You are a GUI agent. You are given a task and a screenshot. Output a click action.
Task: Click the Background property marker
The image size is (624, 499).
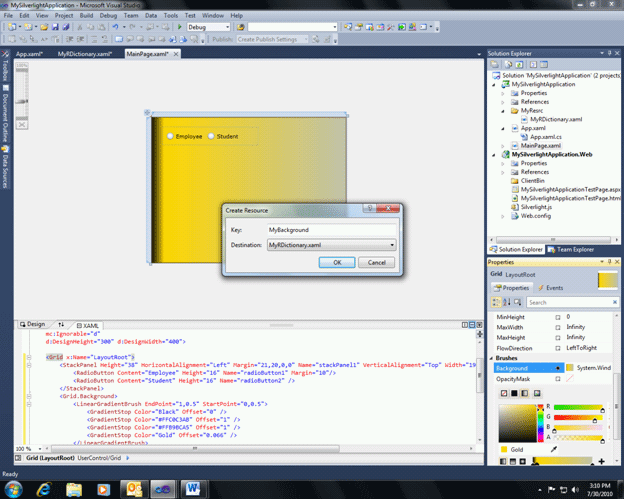pos(558,368)
